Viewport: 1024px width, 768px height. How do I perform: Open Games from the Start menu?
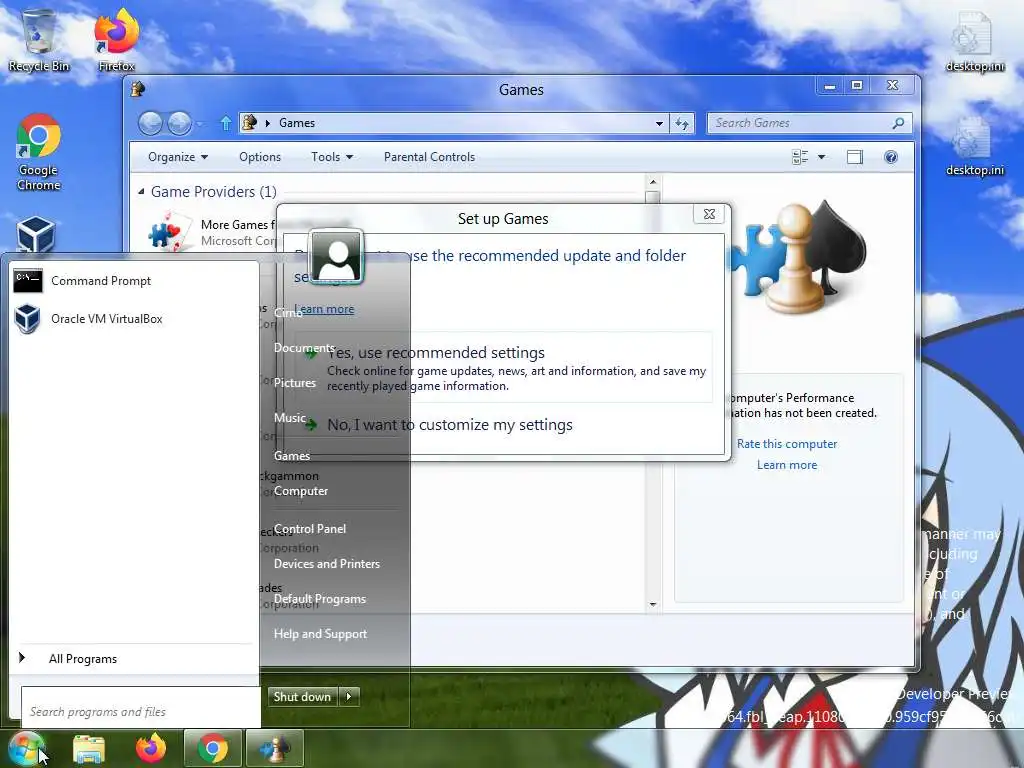tap(291, 456)
